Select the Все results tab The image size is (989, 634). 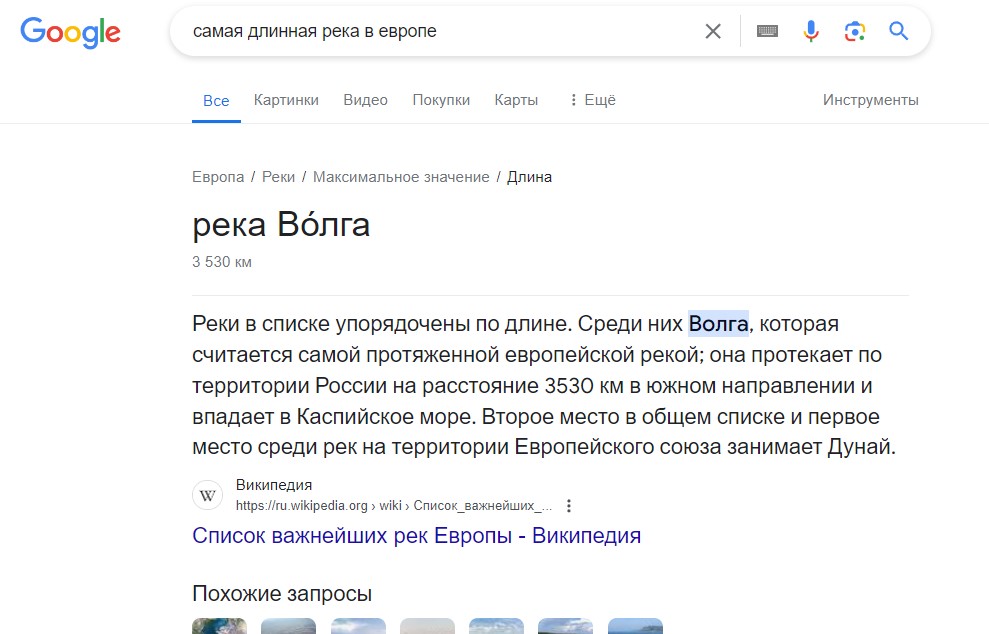point(216,100)
